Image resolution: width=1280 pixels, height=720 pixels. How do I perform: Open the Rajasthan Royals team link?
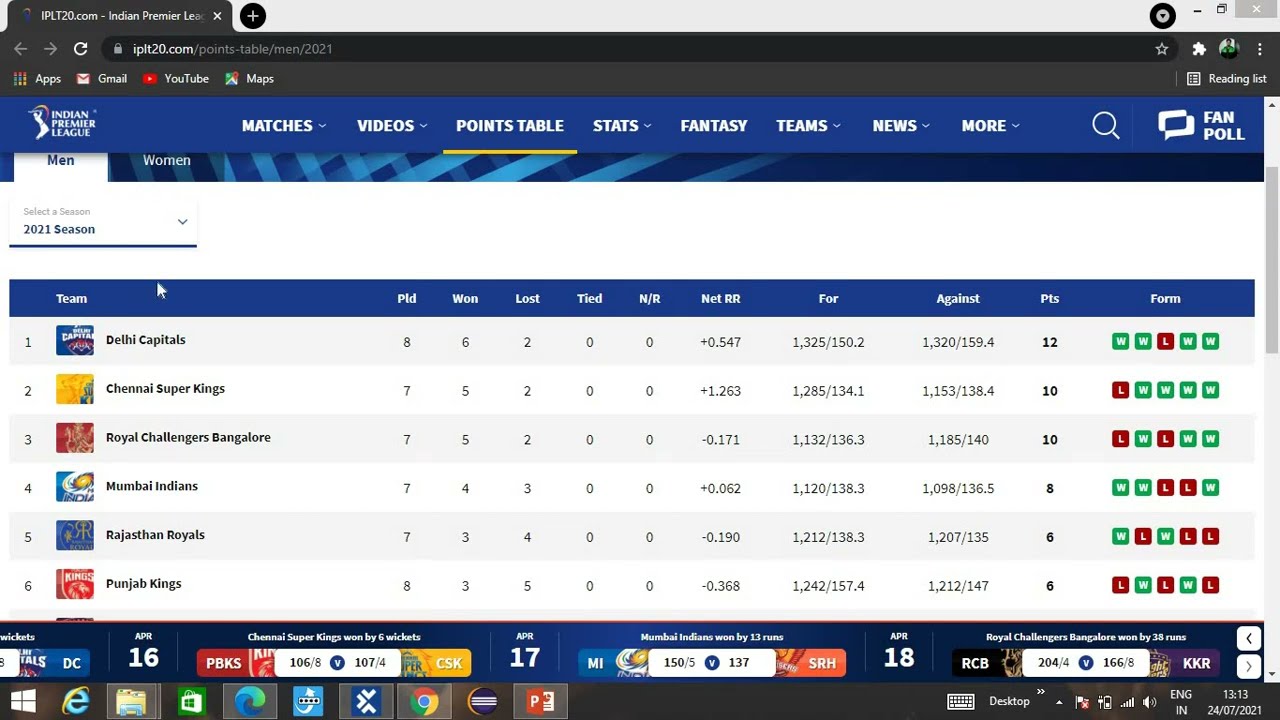155,535
